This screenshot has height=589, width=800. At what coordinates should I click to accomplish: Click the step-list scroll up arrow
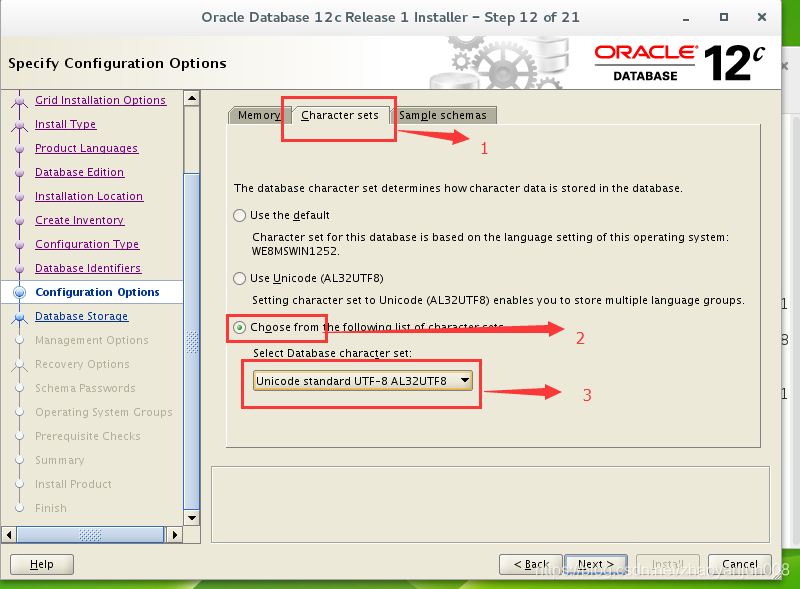(x=192, y=98)
